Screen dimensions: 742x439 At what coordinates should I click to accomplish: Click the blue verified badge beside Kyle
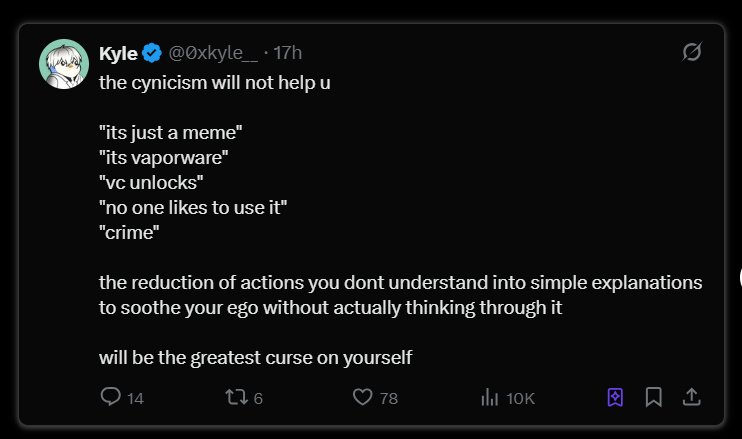click(152, 52)
